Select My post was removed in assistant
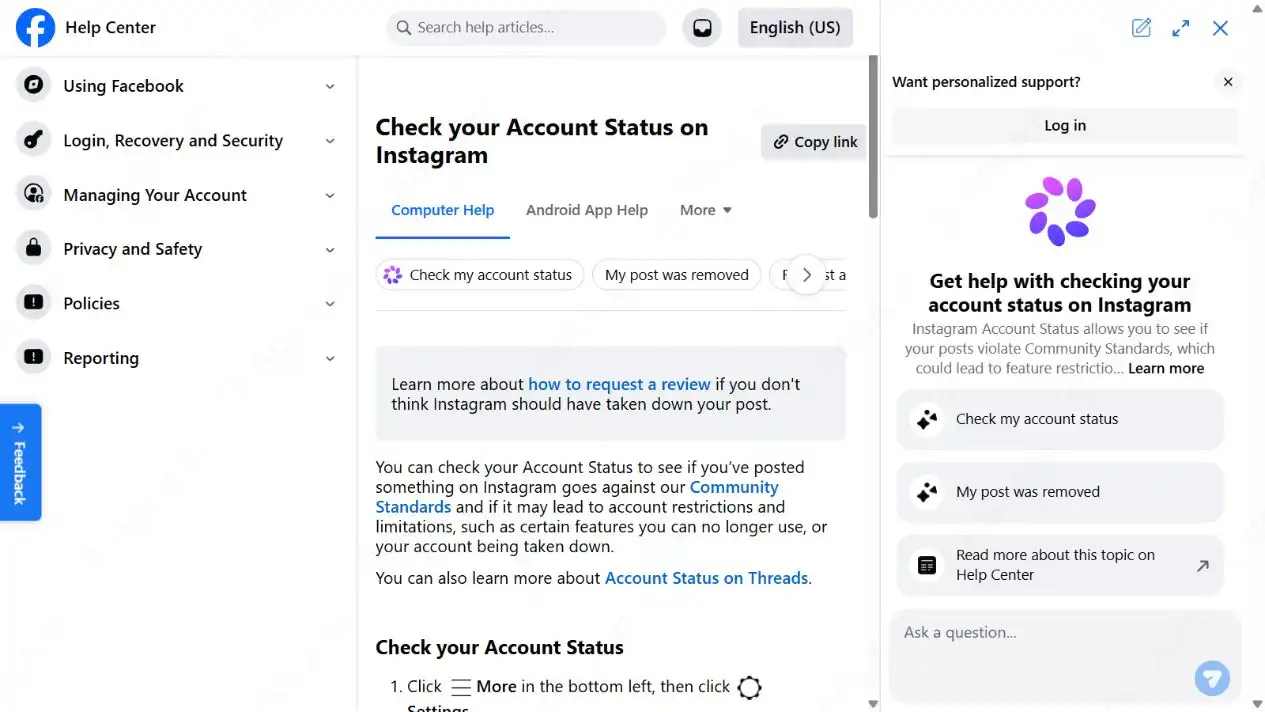This screenshot has height=712, width=1265. coord(1060,492)
